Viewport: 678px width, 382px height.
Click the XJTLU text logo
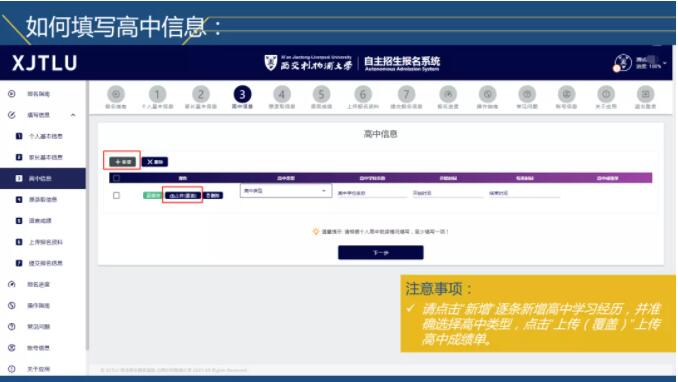click(x=45, y=63)
